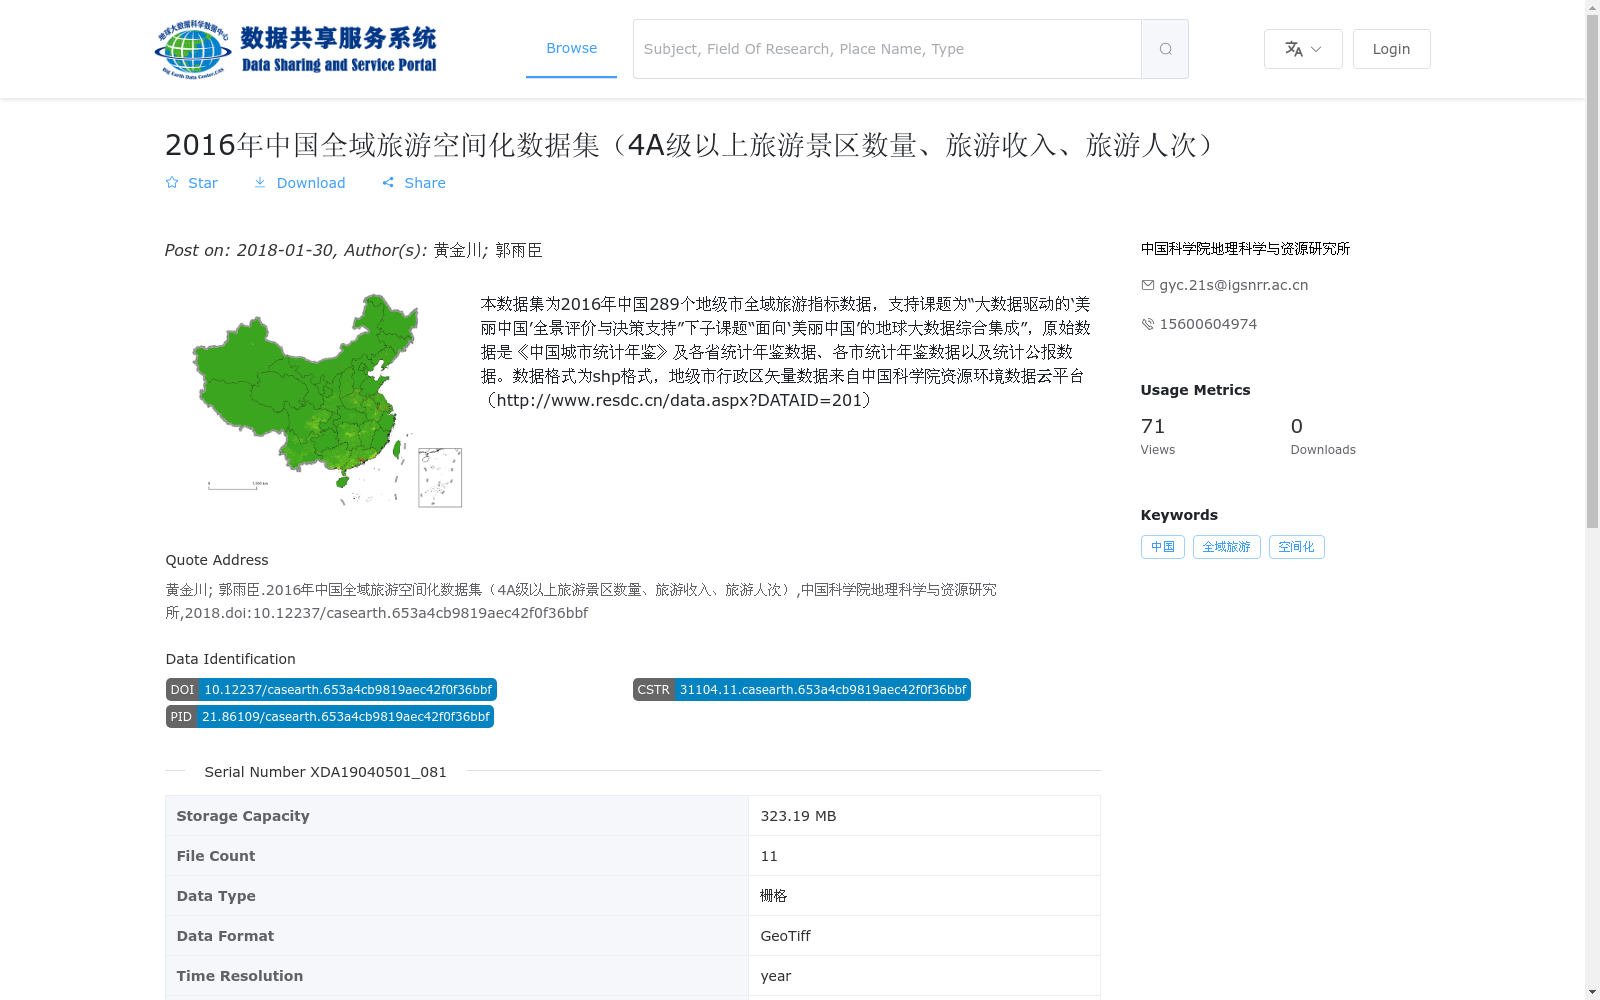Screen dimensions: 1600x1000
Task: Focus the subject search input field
Action: [x=887, y=49]
